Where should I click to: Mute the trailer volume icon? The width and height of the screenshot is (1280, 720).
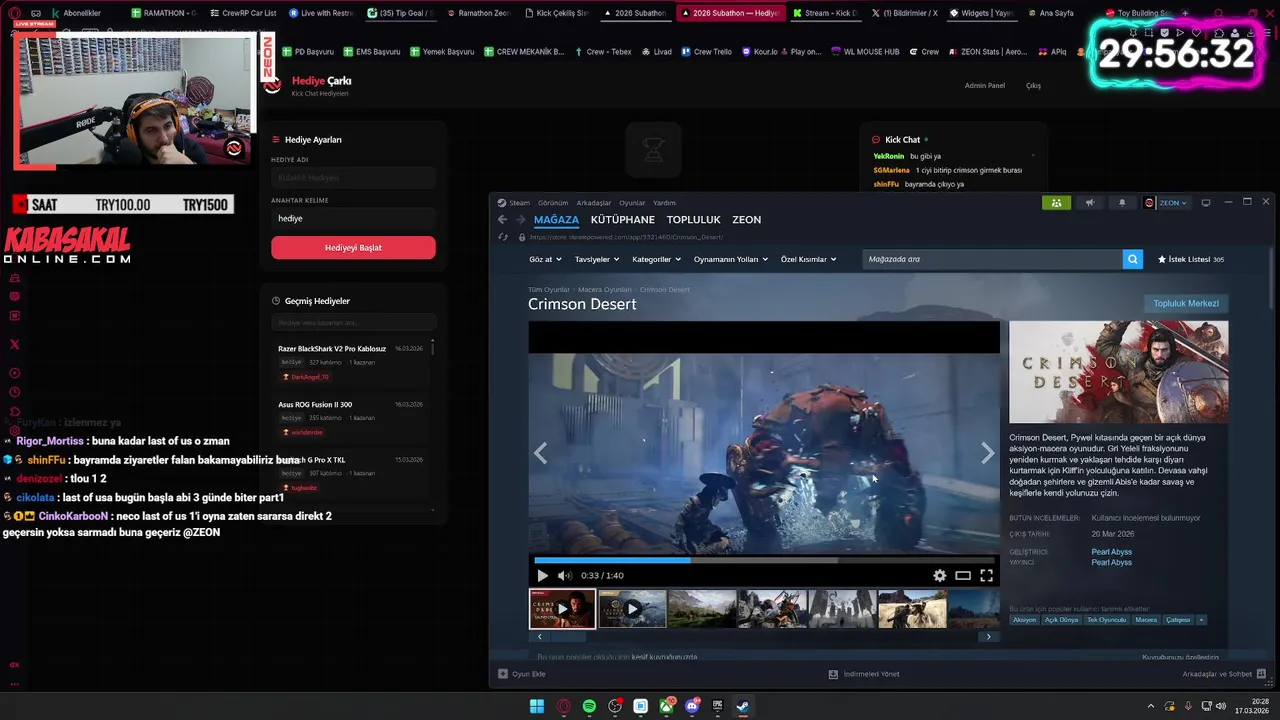(565, 575)
